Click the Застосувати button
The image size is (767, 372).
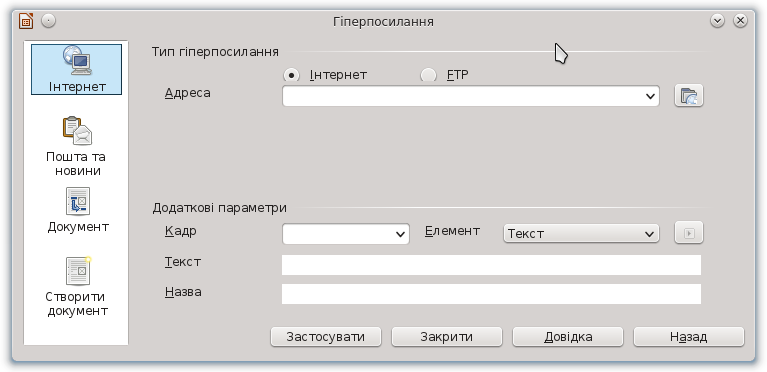[x=326, y=337]
